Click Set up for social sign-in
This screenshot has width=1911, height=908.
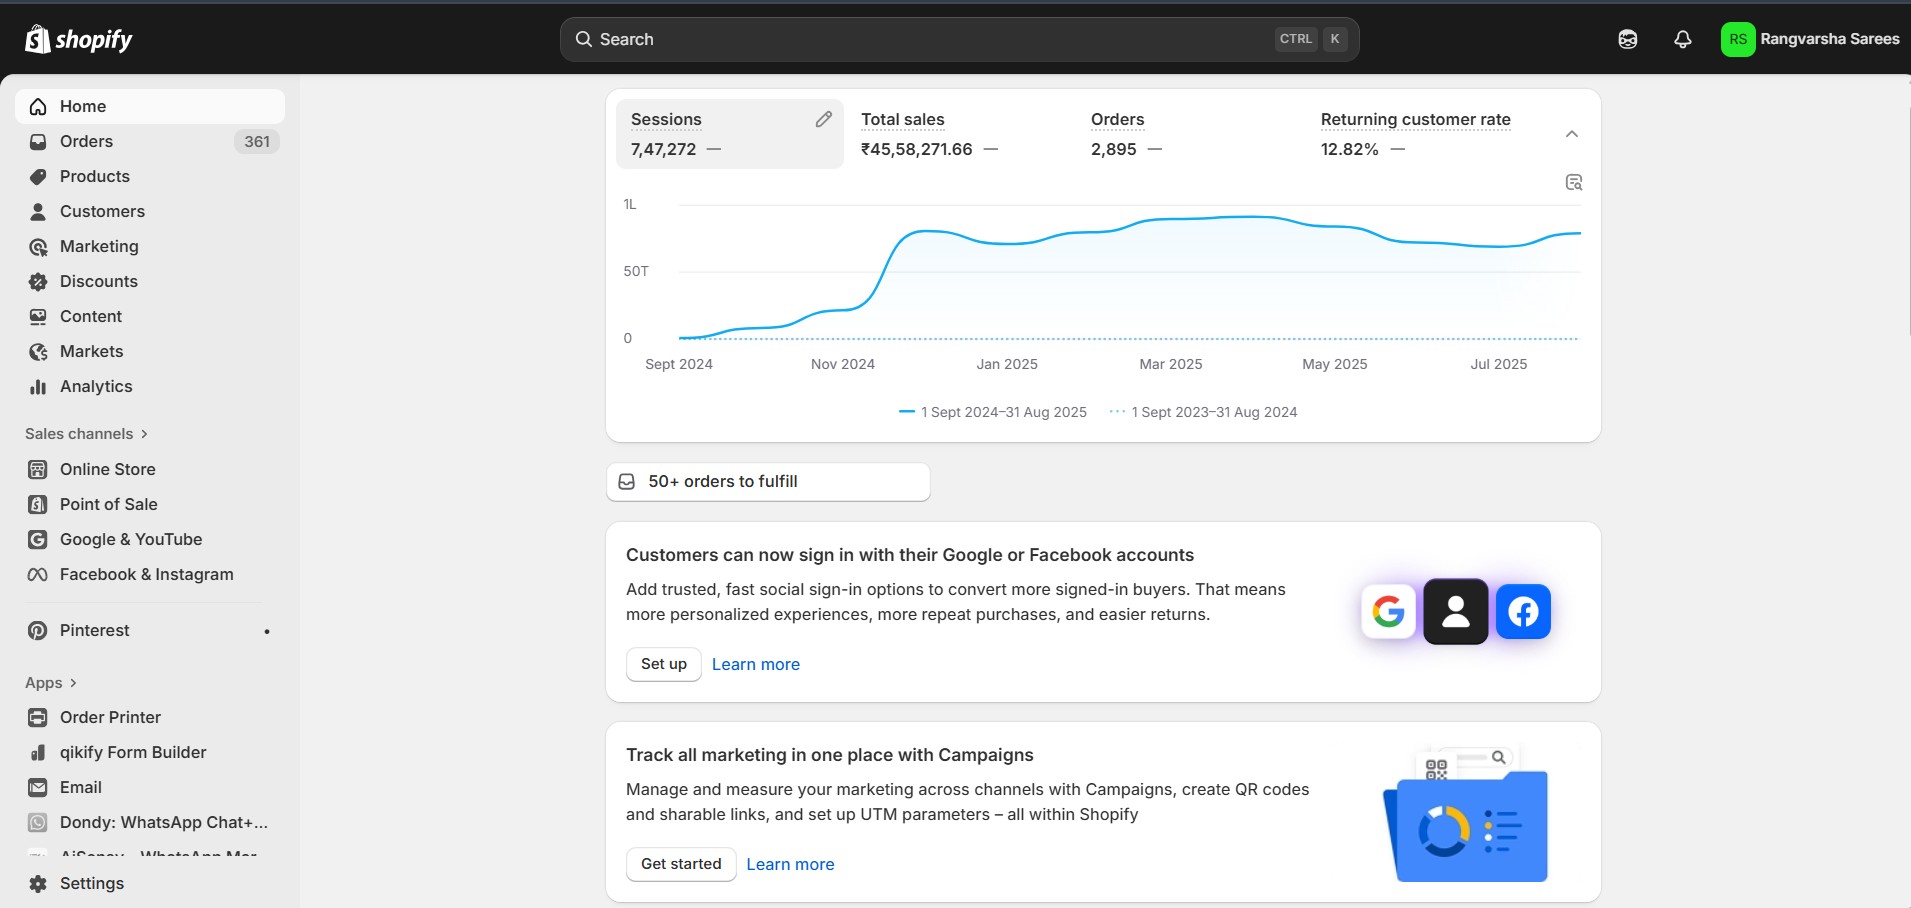664,664
